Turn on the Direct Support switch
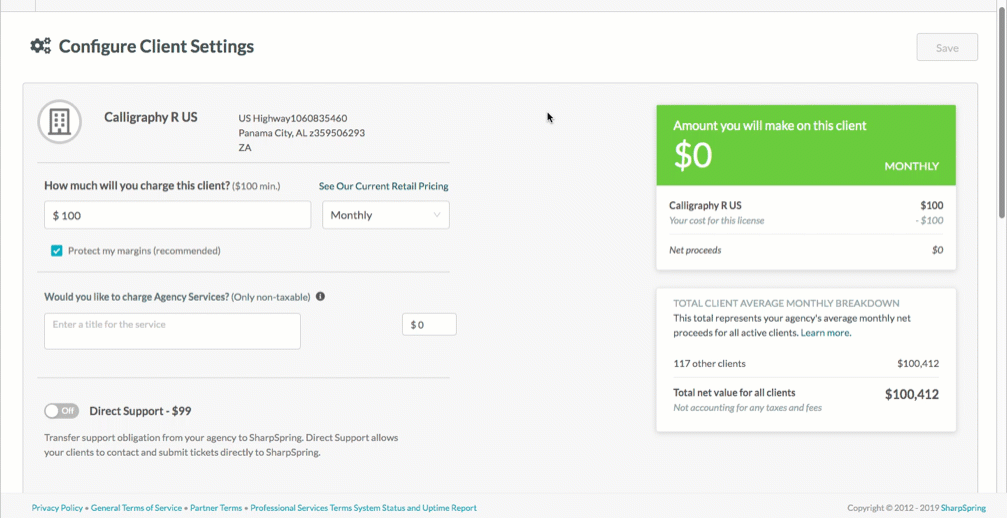This screenshot has width=1007, height=518. 62,411
